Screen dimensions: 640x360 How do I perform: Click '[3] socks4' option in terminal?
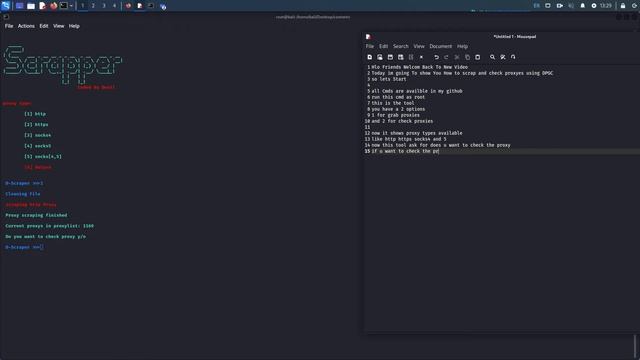point(38,135)
